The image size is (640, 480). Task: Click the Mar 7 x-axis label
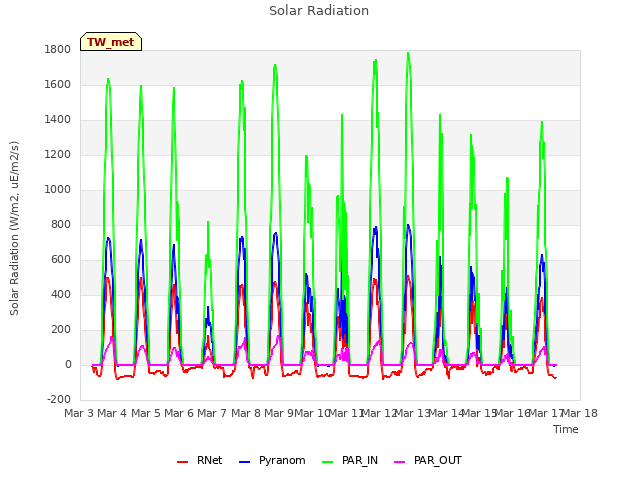[212, 413]
